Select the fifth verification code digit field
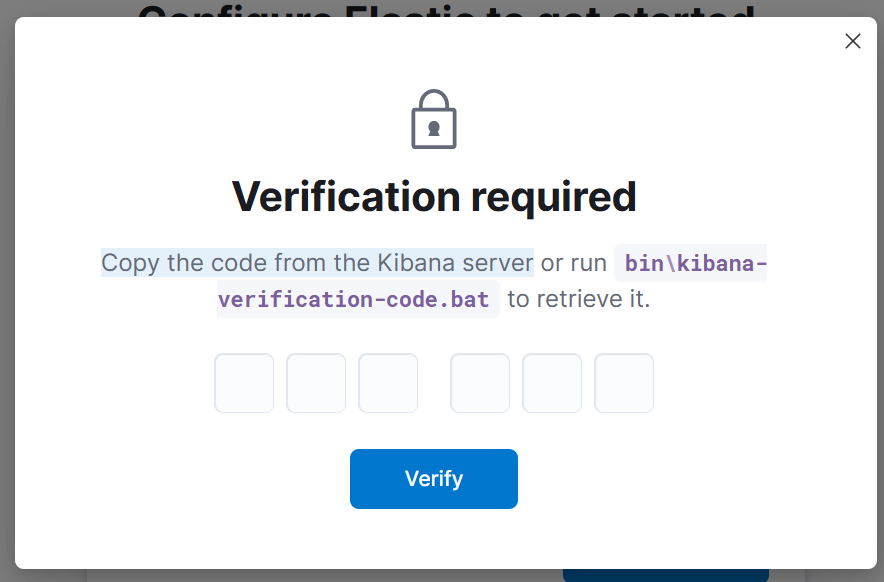The image size is (884, 582). click(552, 383)
